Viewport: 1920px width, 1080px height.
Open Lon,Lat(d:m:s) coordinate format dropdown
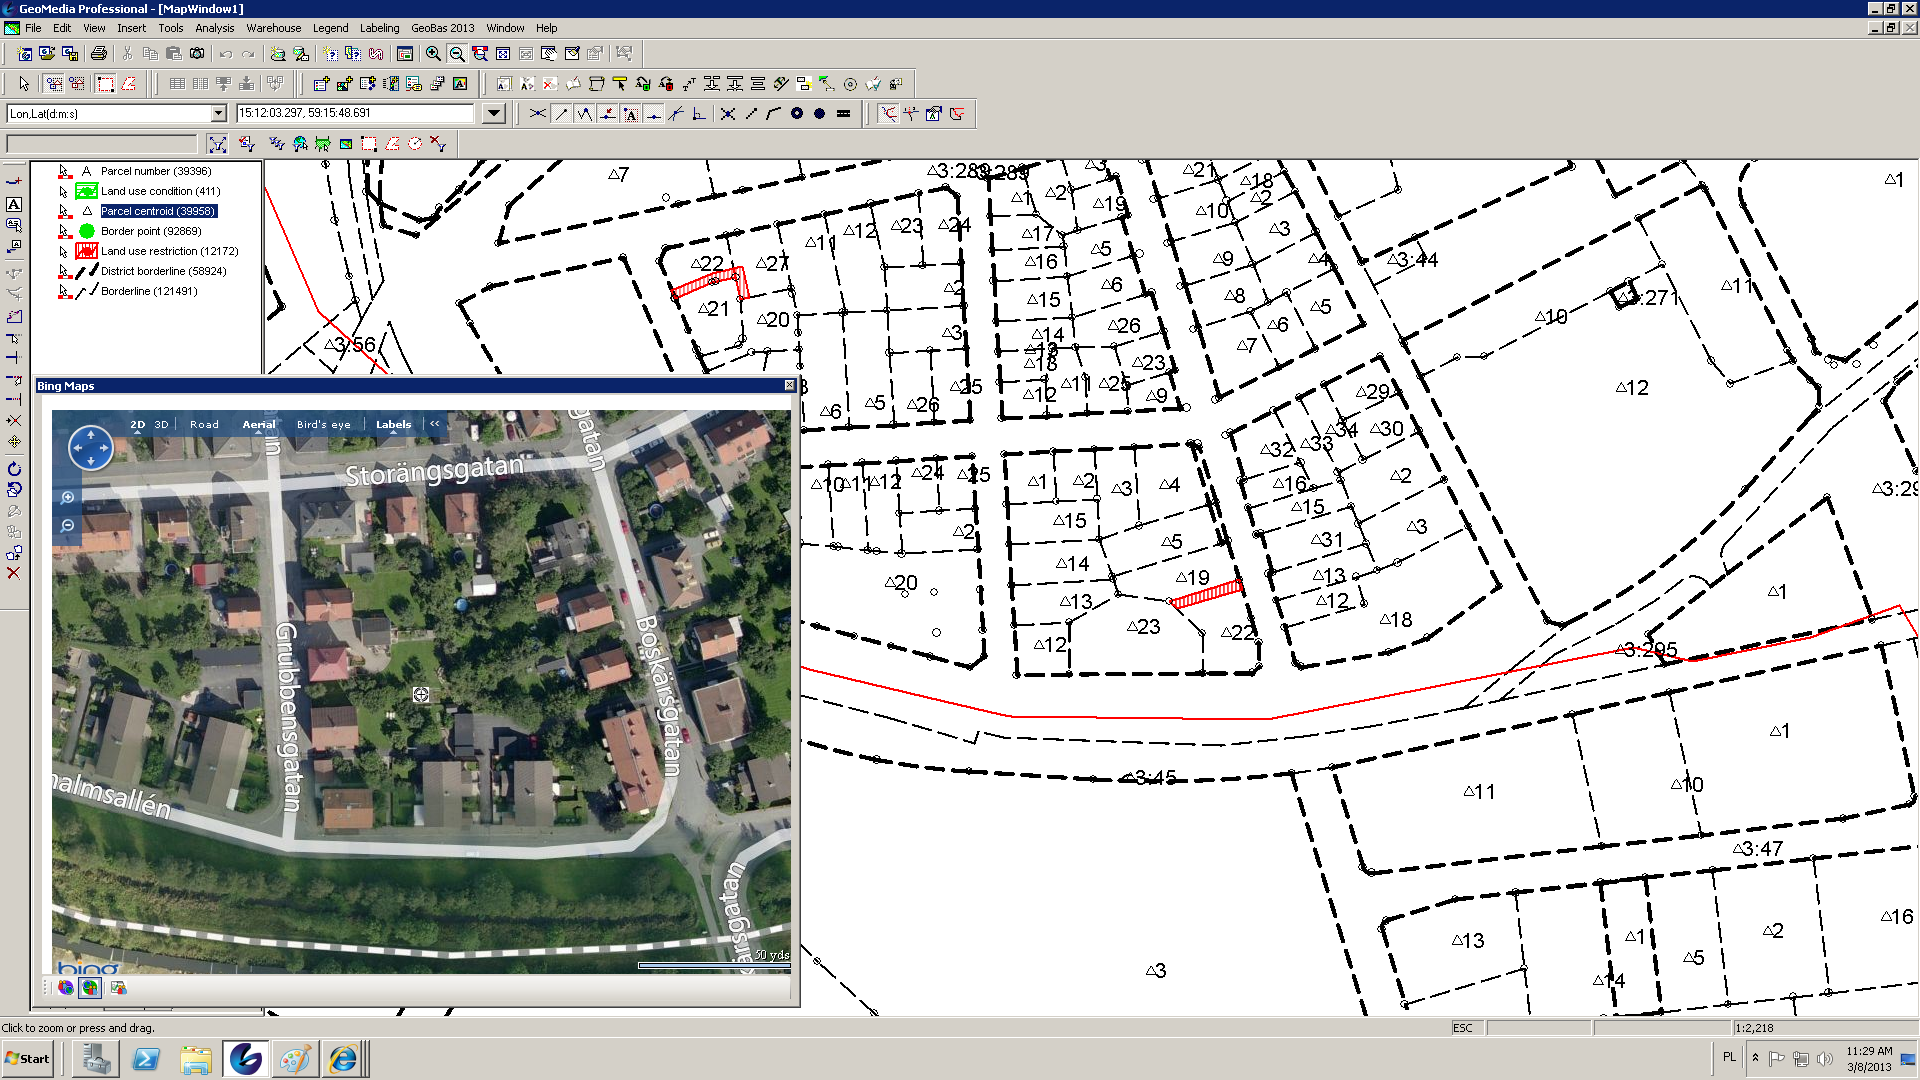click(x=218, y=114)
